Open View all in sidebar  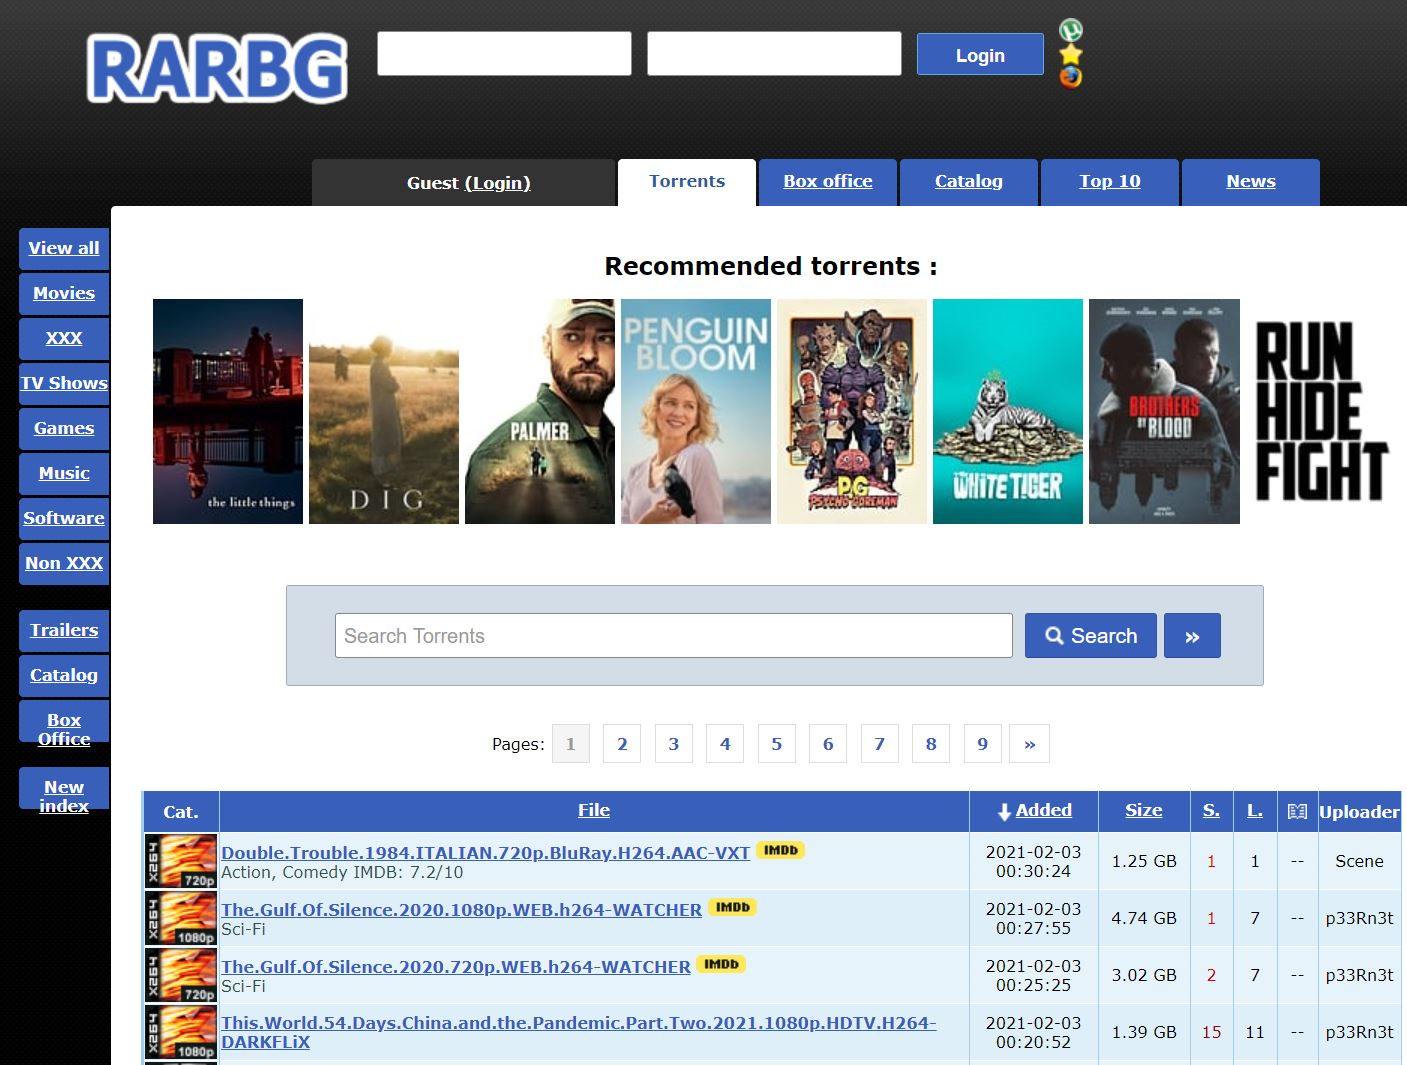(x=64, y=248)
